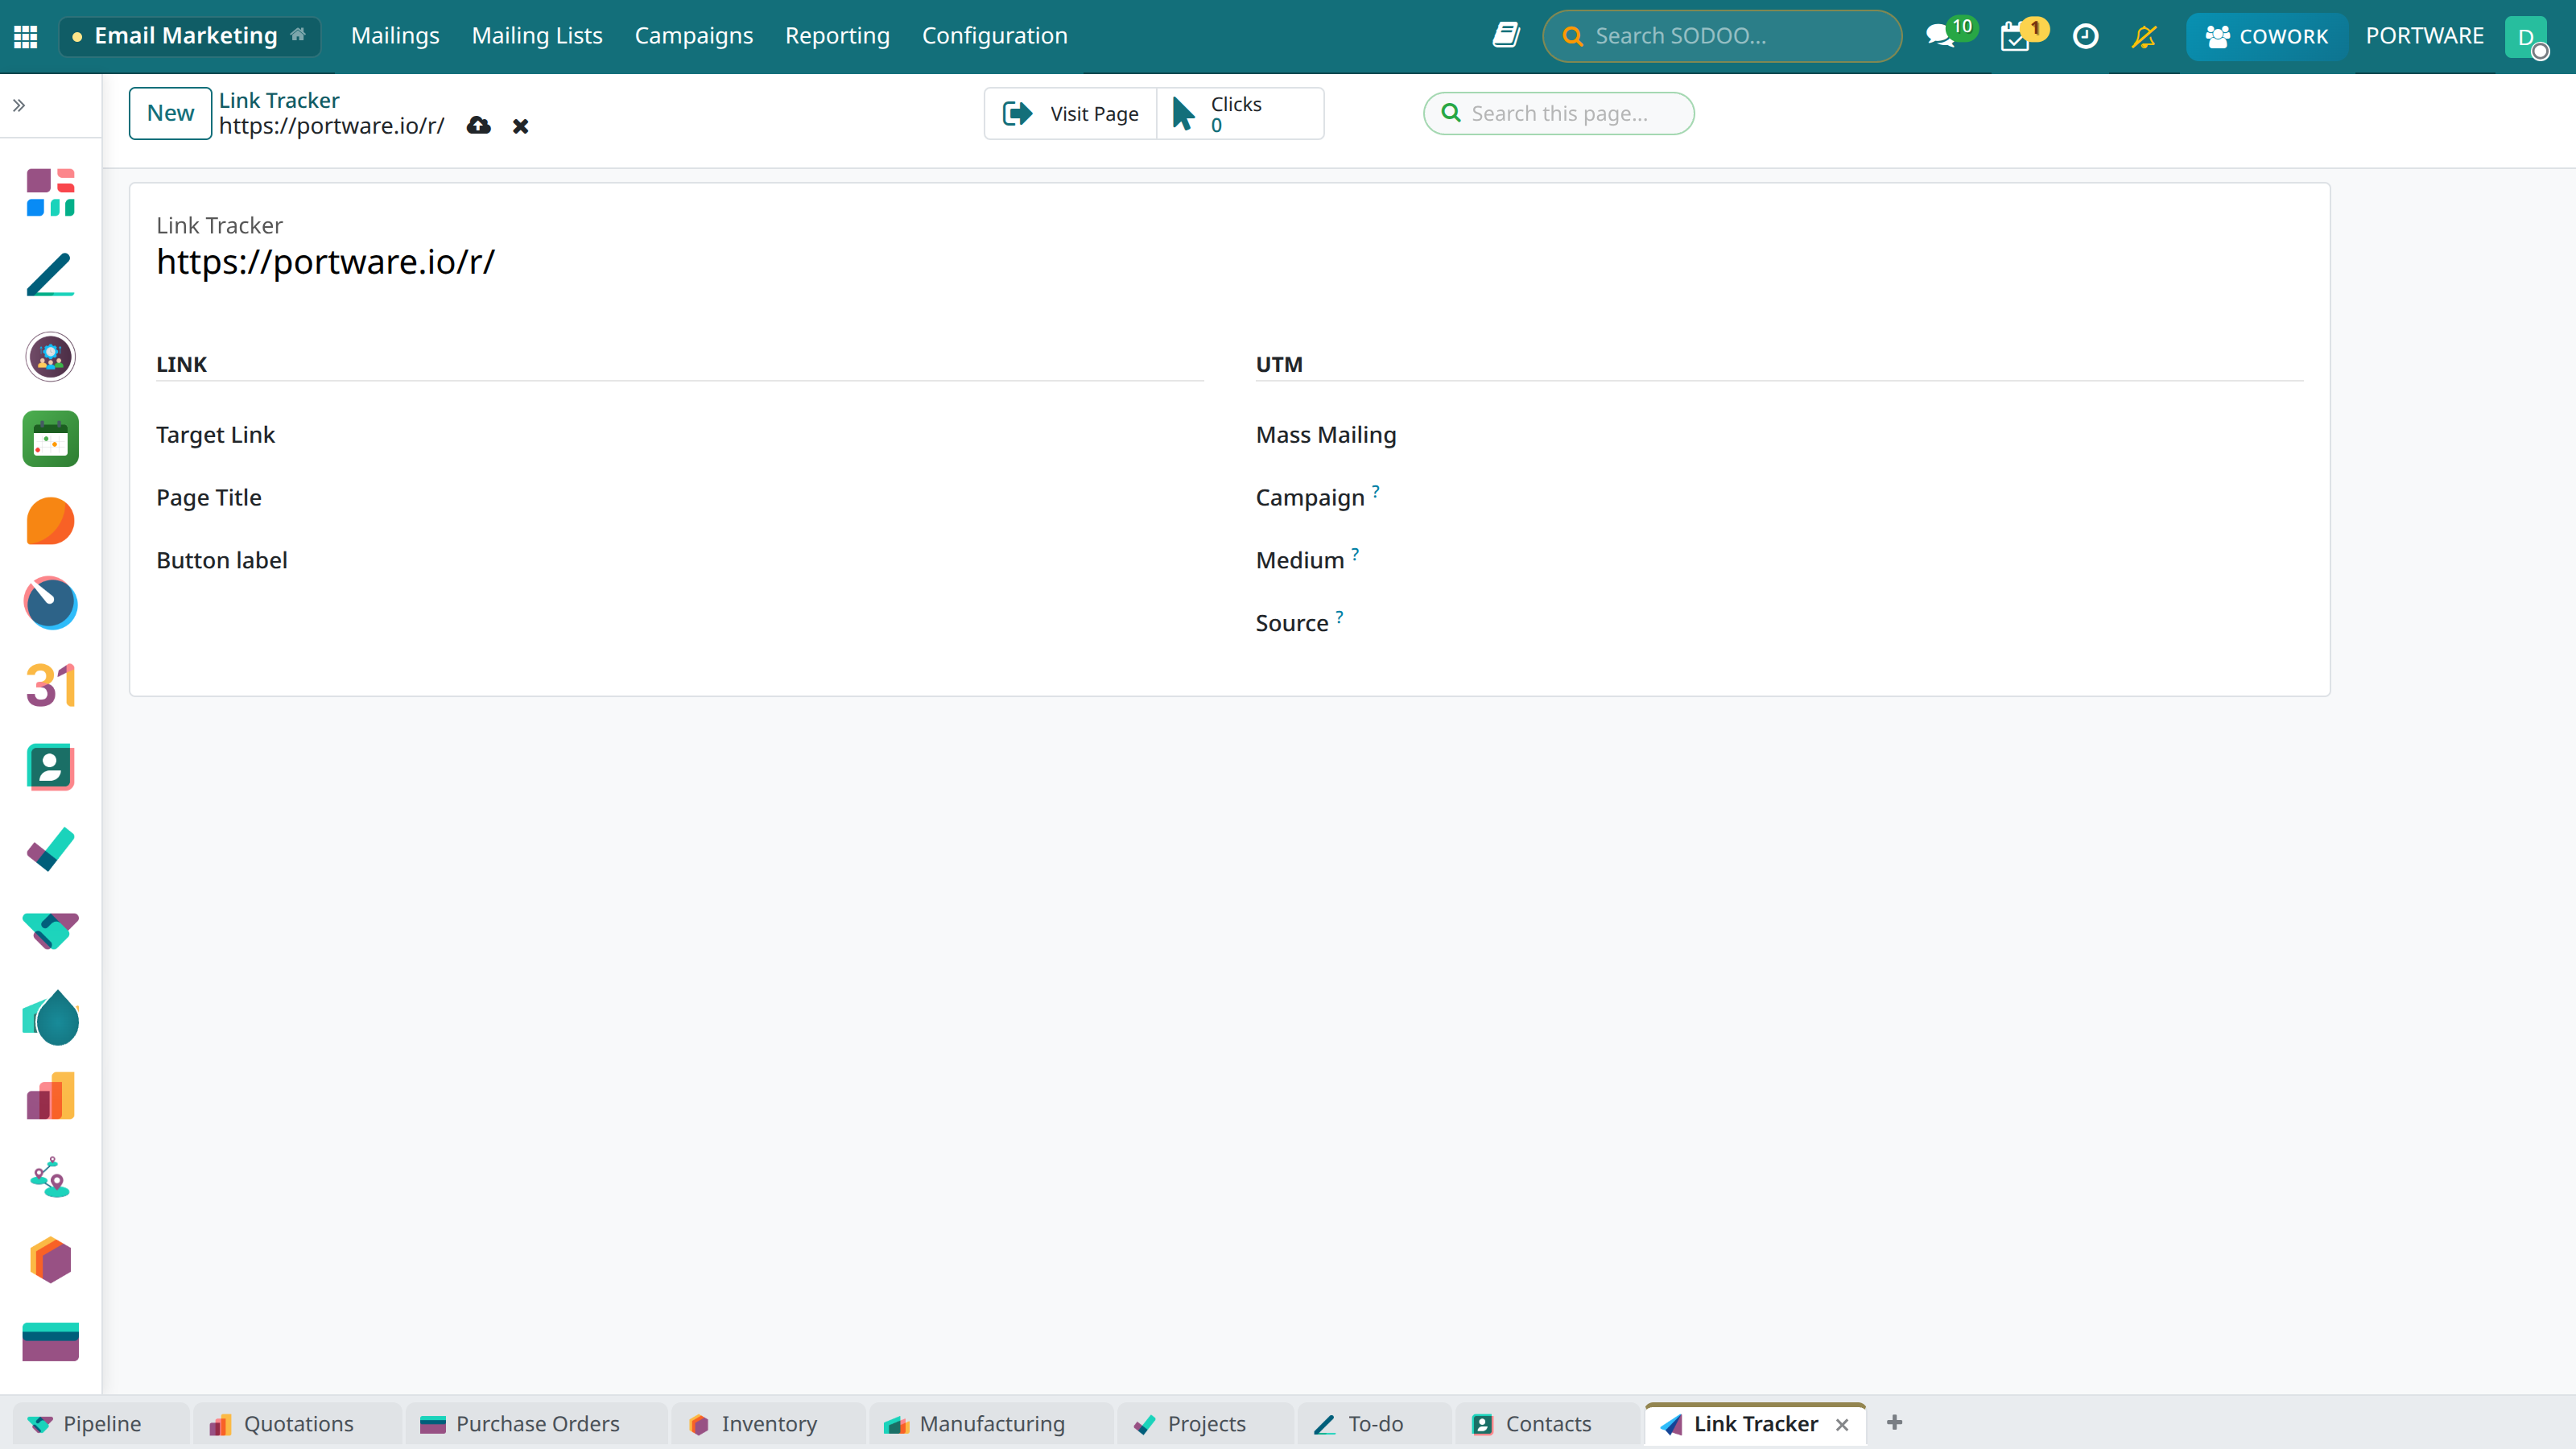The width and height of the screenshot is (2576, 1449).
Task: Click the Link Tracker breadcrumb
Action: coord(279,100)
